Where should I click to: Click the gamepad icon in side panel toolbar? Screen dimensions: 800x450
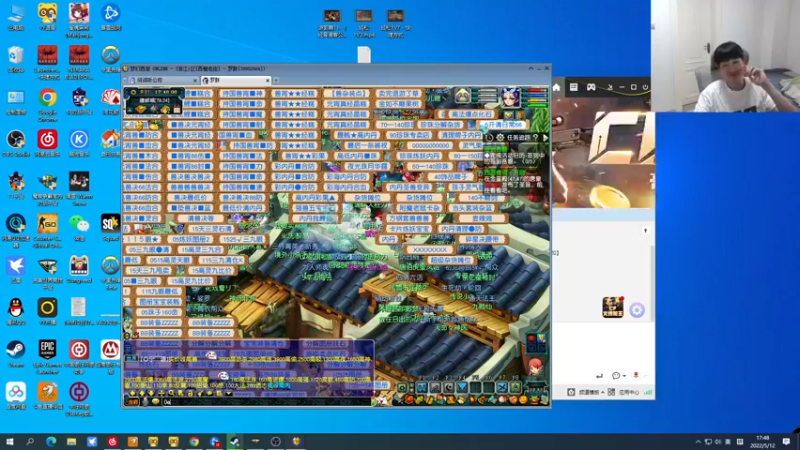(x=591, y=87)
